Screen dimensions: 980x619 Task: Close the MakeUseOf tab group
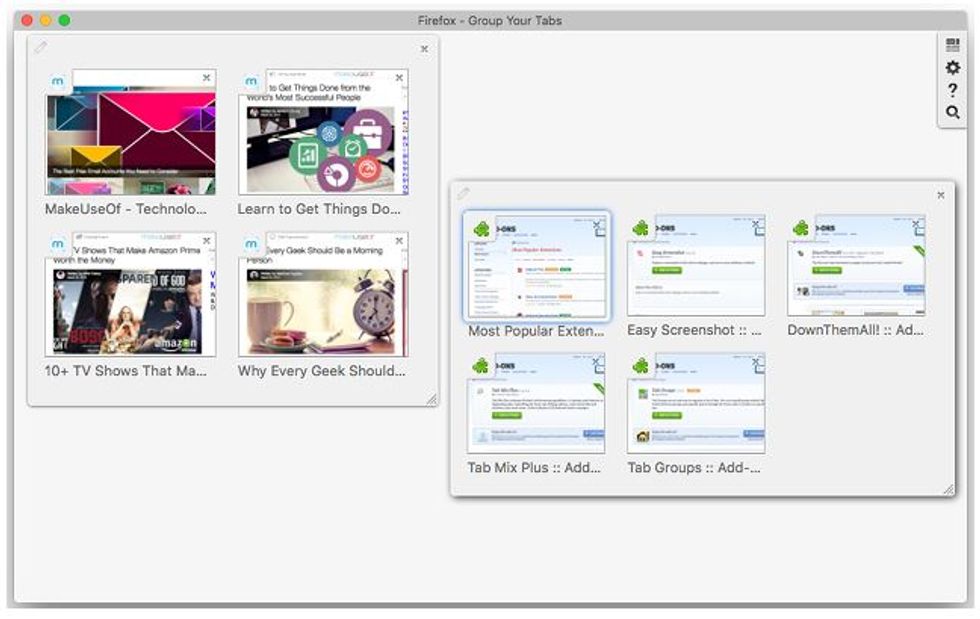coord(424,48)
